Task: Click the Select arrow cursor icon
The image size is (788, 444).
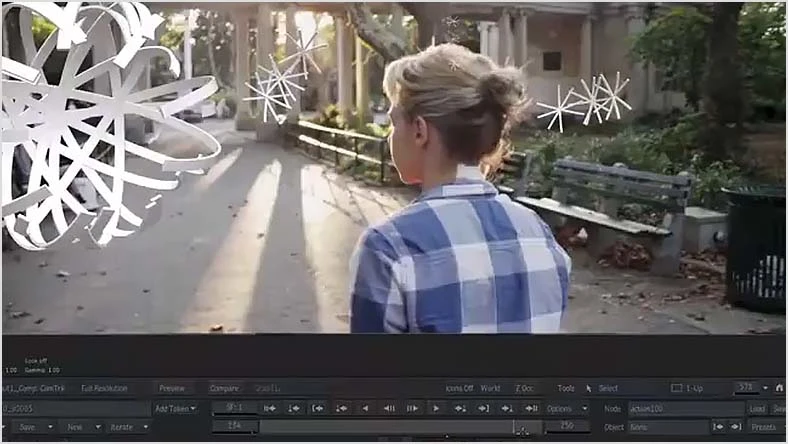Action: (x=588, y=388)
